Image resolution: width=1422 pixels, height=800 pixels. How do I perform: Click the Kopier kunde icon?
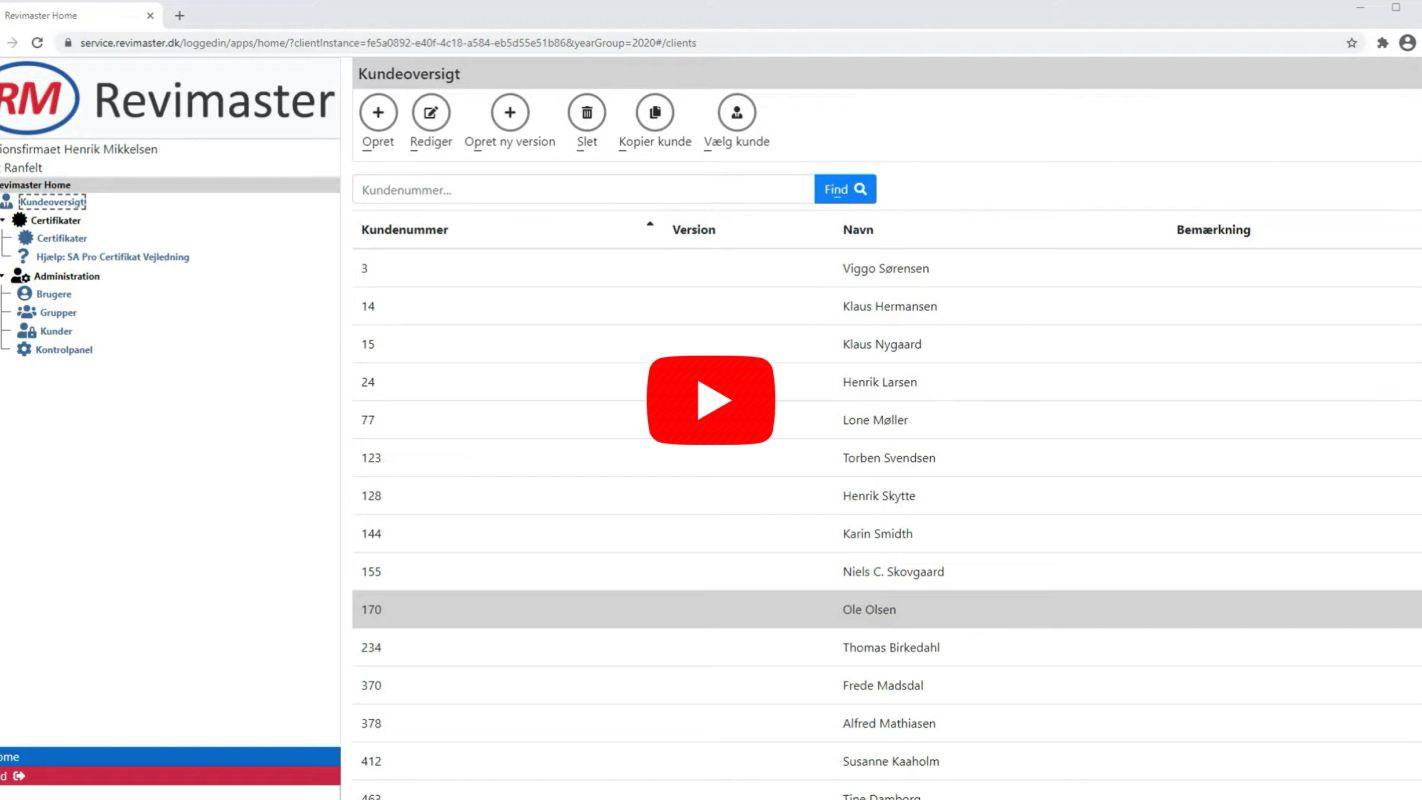pos(655,113)
